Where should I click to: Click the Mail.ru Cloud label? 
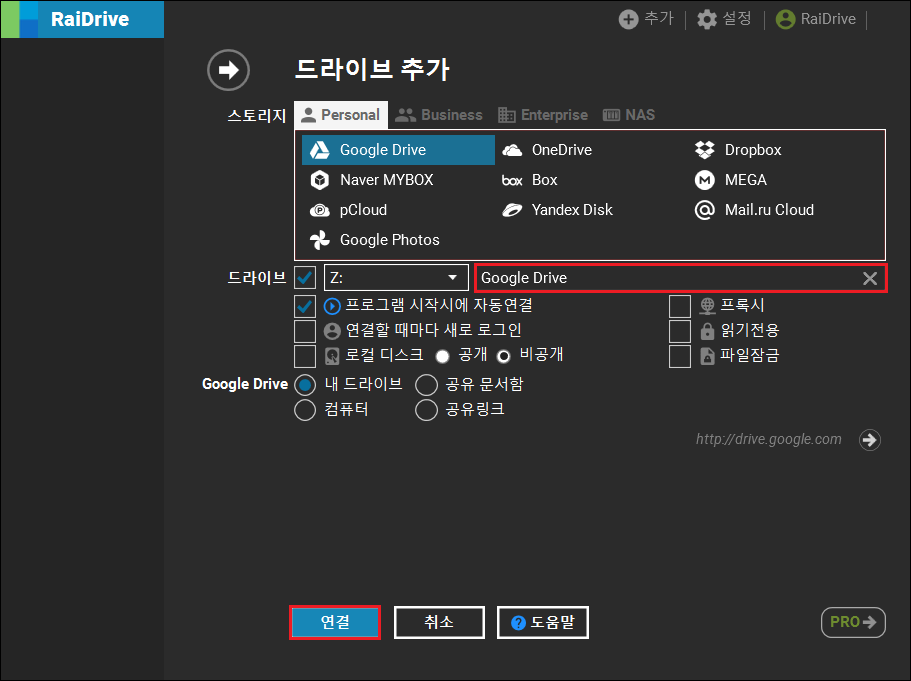769,210
